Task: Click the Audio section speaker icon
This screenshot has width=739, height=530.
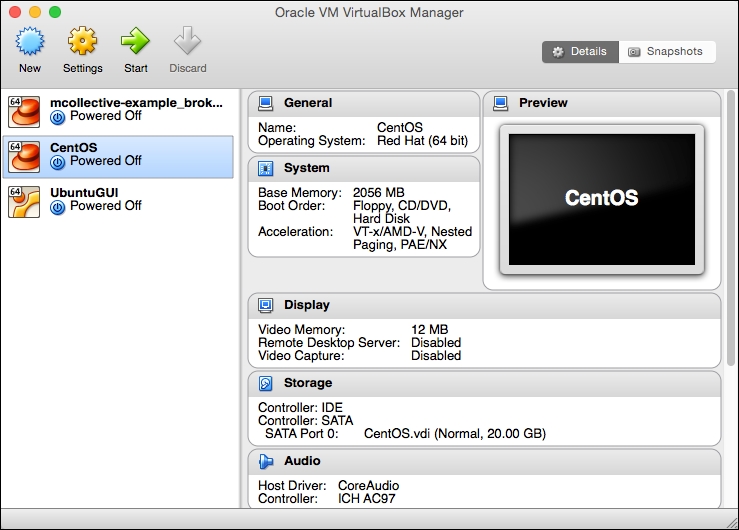Action: [266, 461]
